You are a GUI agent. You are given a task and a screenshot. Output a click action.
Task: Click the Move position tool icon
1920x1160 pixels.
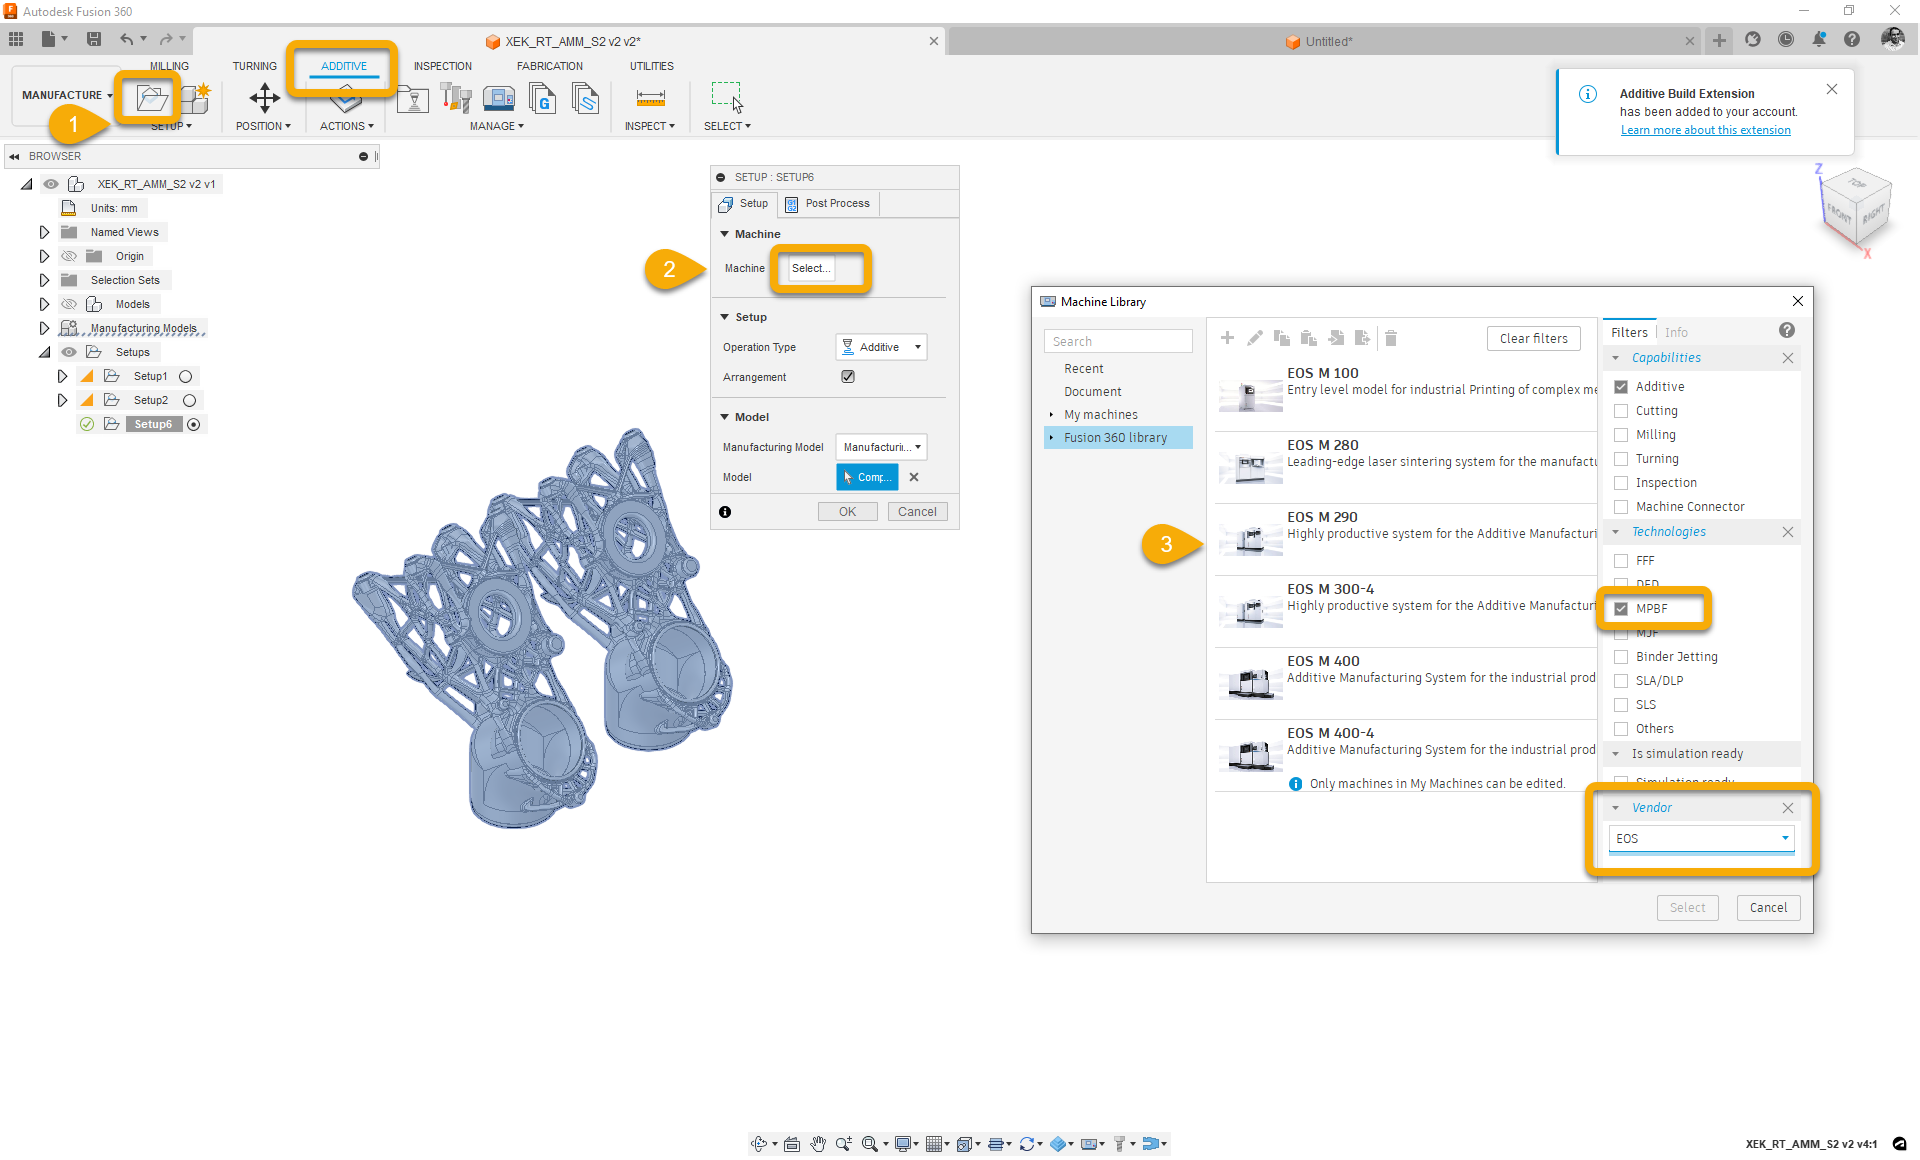[264, 98]
